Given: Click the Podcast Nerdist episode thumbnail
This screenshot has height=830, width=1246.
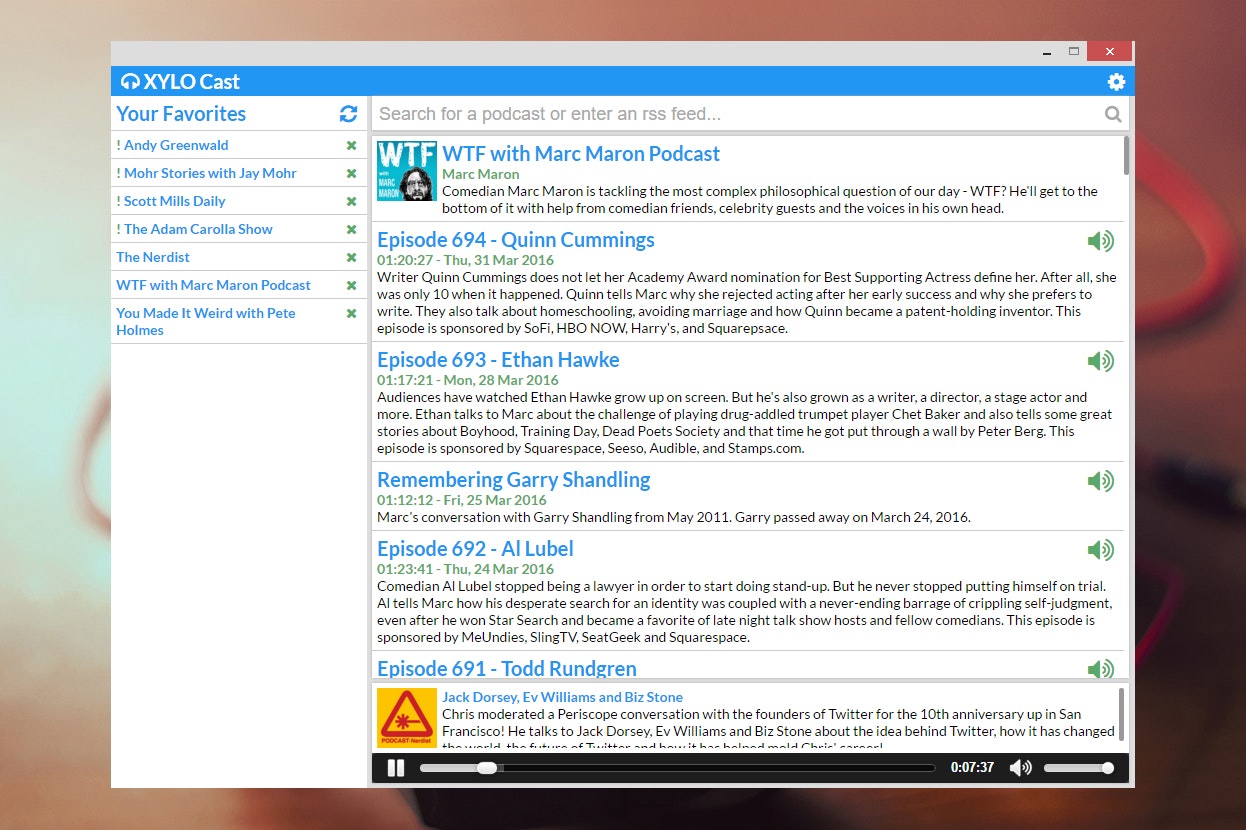Looking at the screenshot, I should click(x=406, y=717).
